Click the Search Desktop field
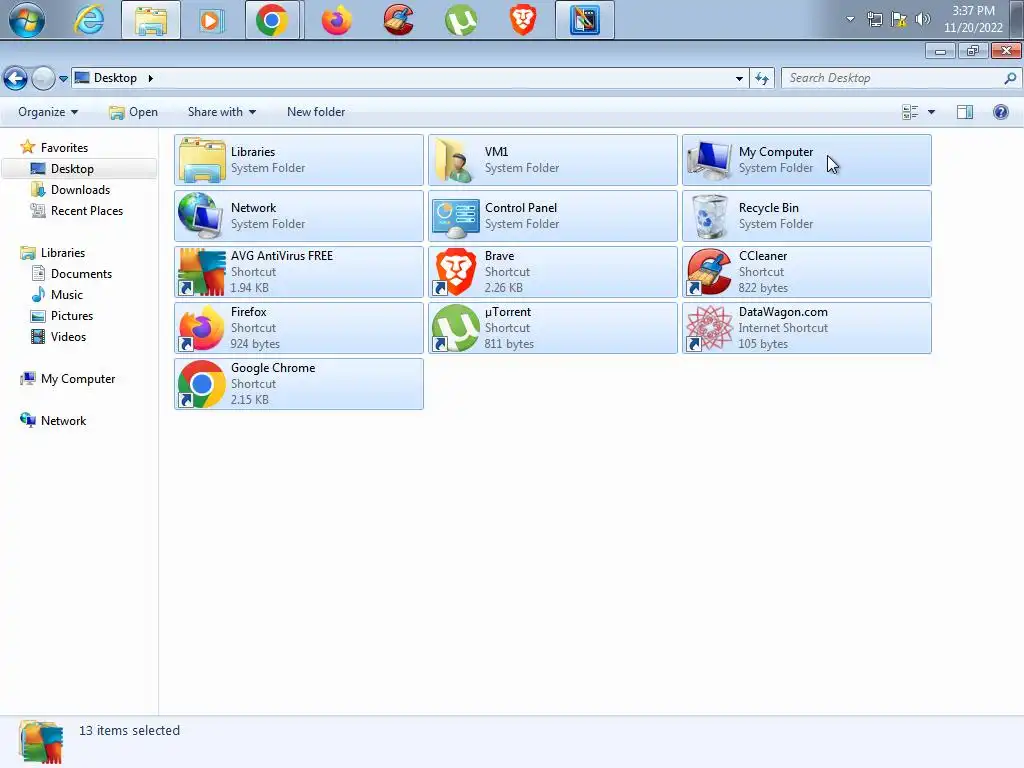1024x768 pixels. click(900, 78)
